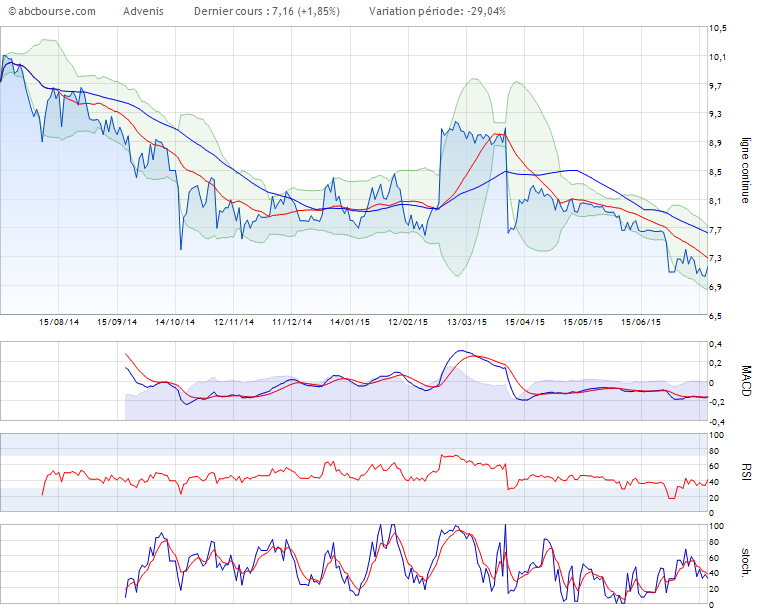Click the ligne continue chart label
The width and height of the screenshot is (760, 610).
tap(745, 171)
